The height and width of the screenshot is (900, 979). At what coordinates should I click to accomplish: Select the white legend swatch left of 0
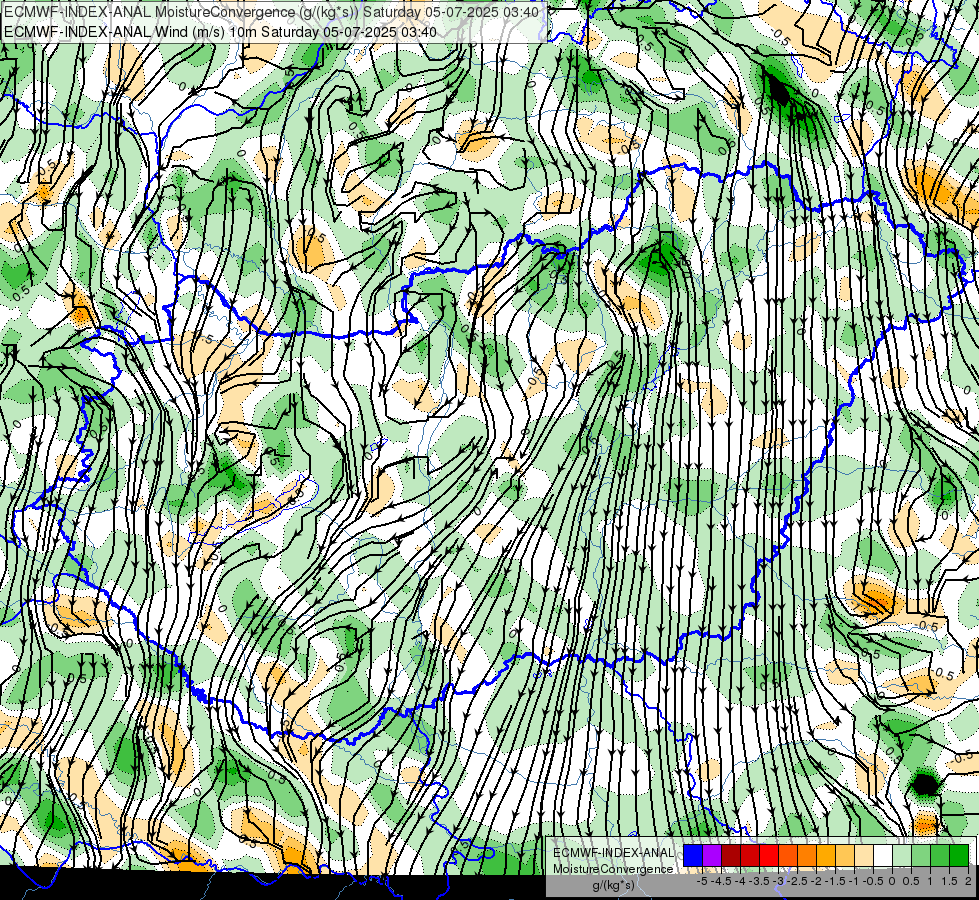click(883, 856)
